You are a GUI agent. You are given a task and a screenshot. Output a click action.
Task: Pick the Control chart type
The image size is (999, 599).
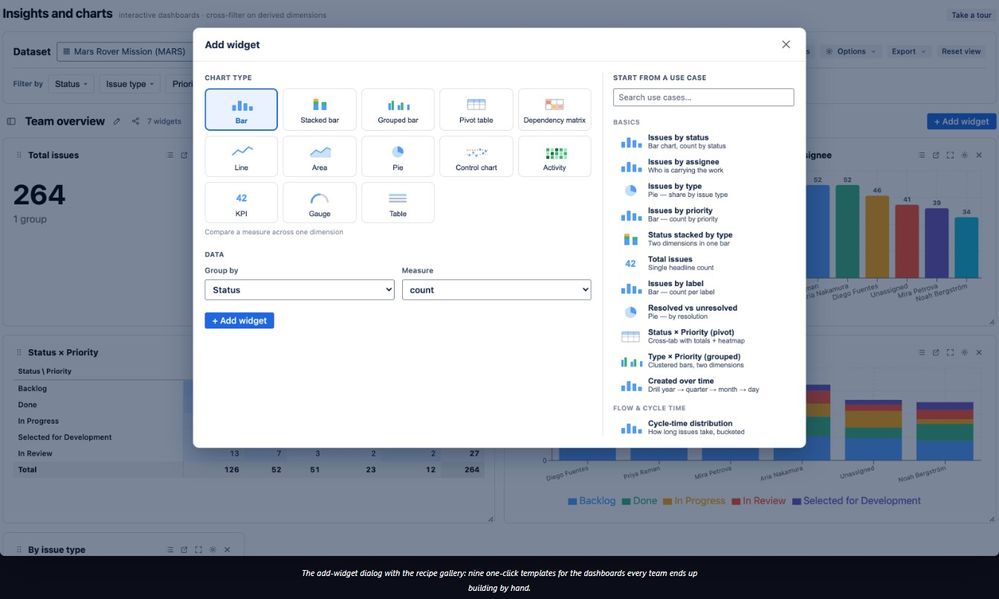click(x=476, y=156)
